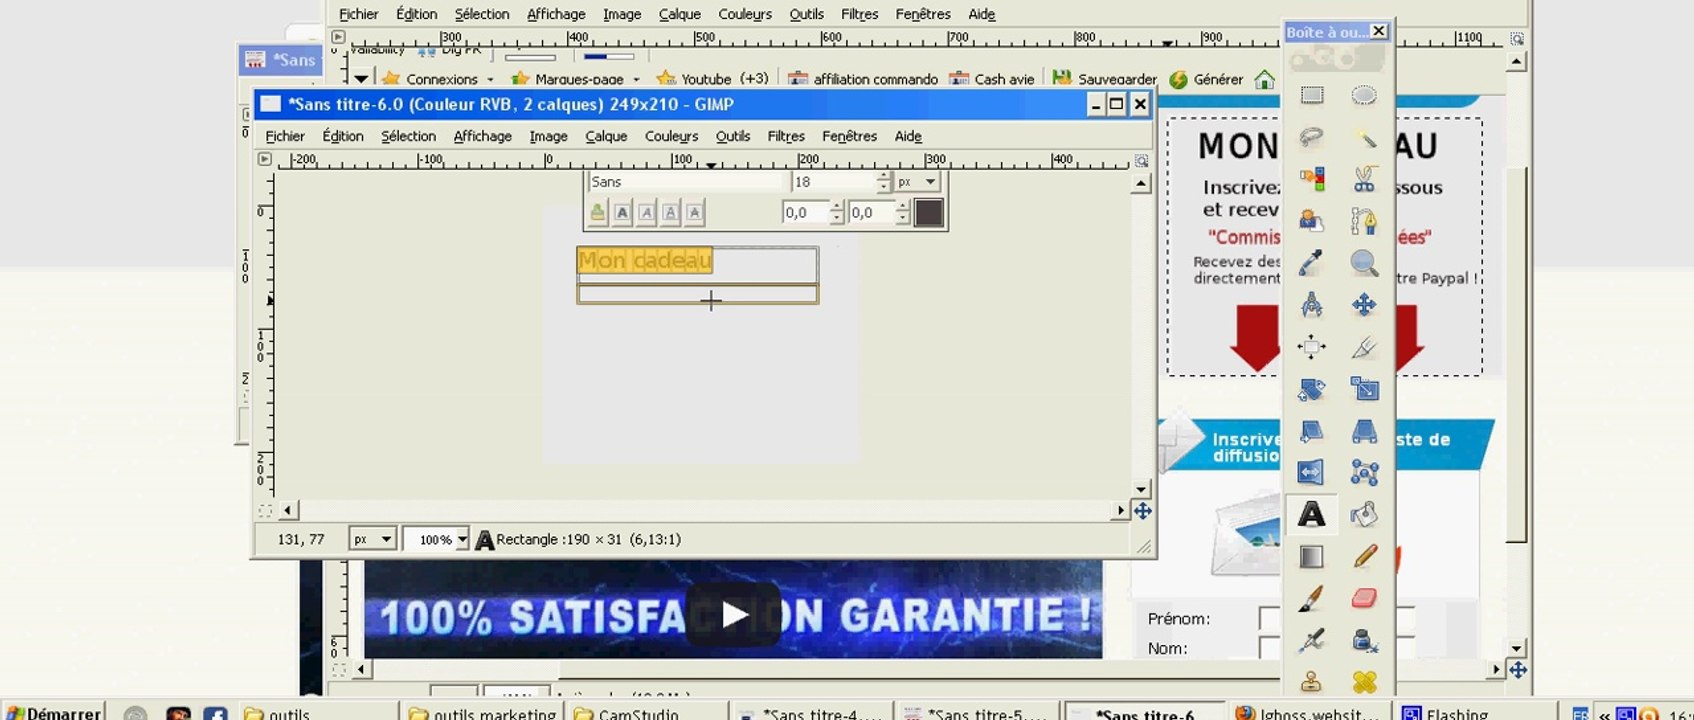The height and width of the screenshot is (720, 1694).
Task: Activate the Select by Color tool
Action: pyautogui.click(x=1311, y=179)
